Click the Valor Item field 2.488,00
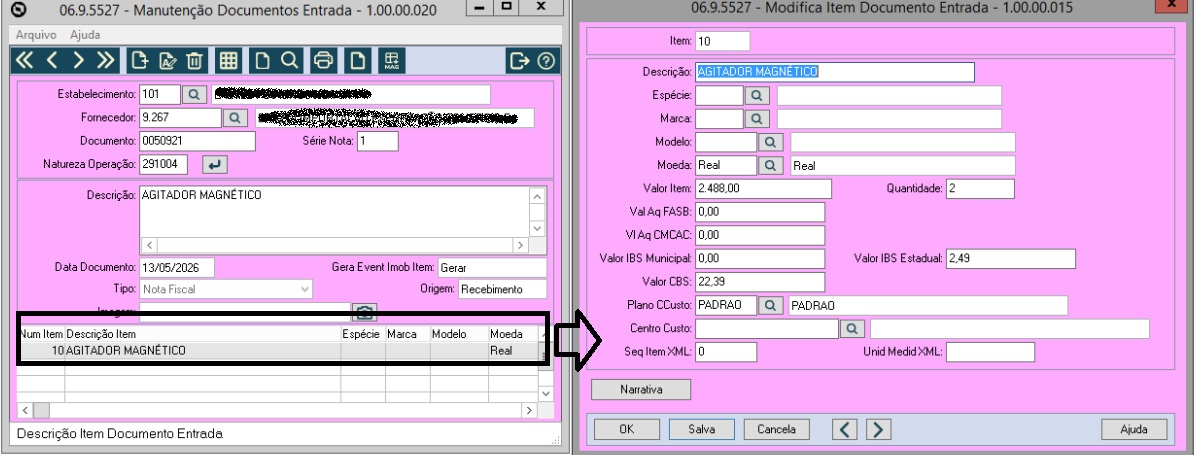 764,188
